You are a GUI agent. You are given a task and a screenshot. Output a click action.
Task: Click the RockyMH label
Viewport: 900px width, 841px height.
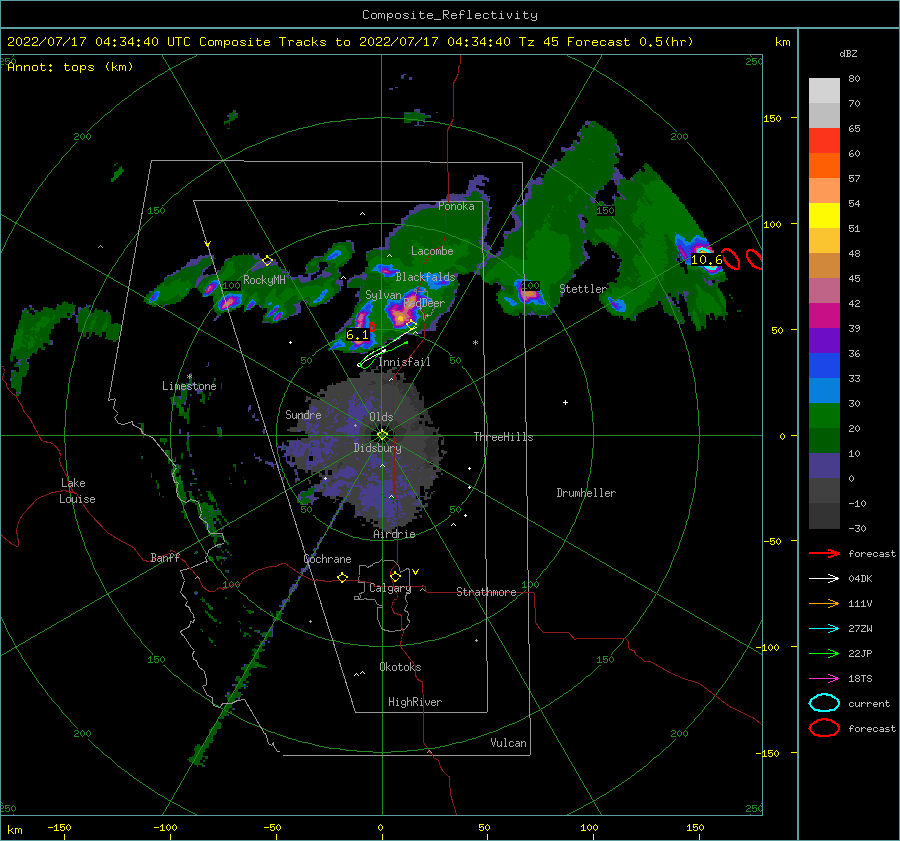click(x=264, y=280)
